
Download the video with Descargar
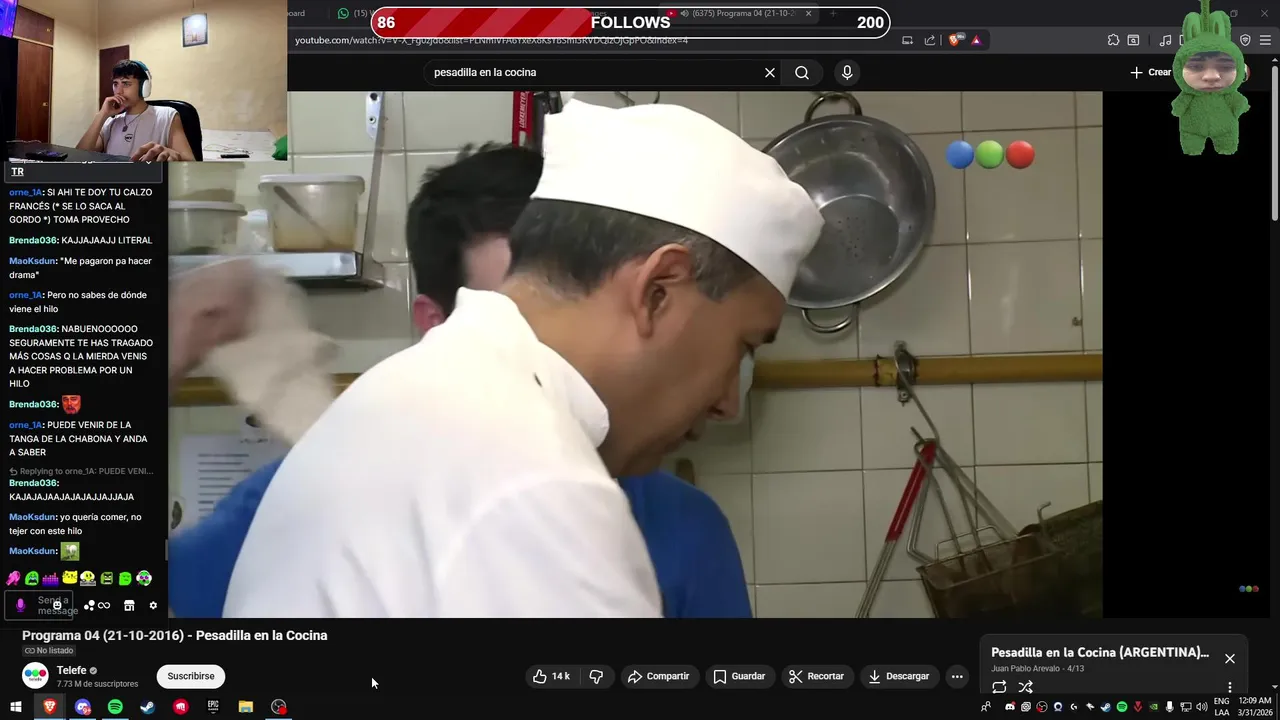pyautogui.click(x=898, y=677)
